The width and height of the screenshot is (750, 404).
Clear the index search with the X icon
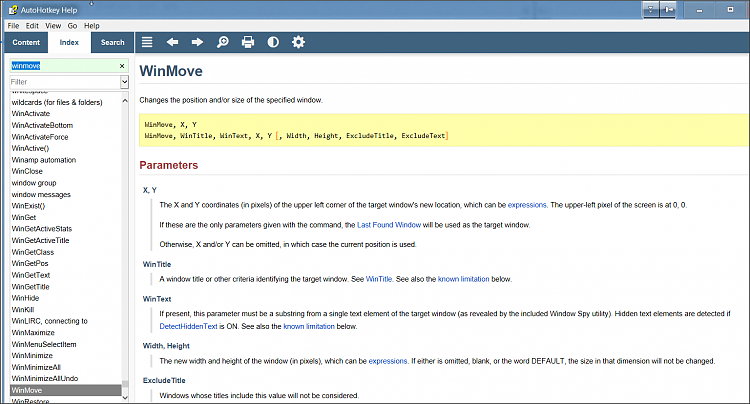(122, 66)
